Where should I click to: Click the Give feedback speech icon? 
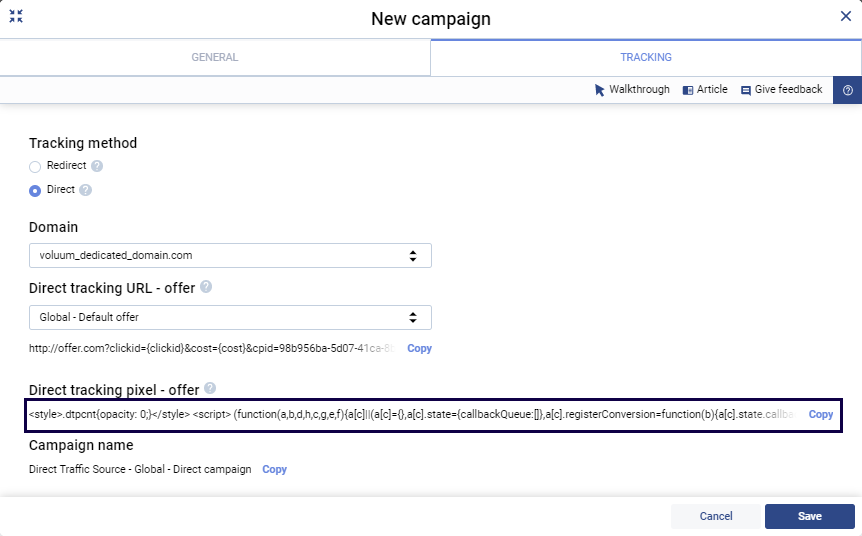point(746,90)
